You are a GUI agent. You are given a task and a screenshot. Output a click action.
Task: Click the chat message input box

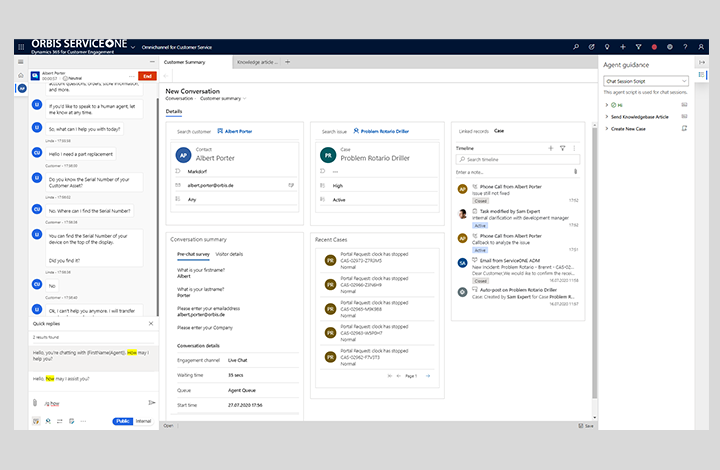[x=93, y=403]
